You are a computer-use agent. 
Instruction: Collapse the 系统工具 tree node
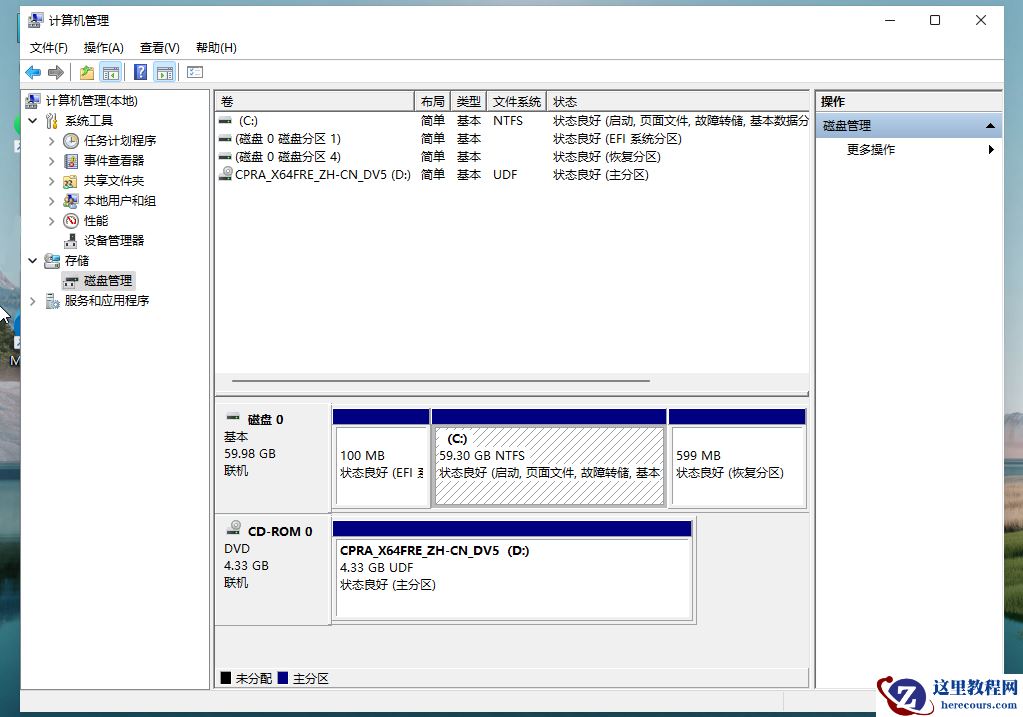pyautogui.click(x=33, y=120)
